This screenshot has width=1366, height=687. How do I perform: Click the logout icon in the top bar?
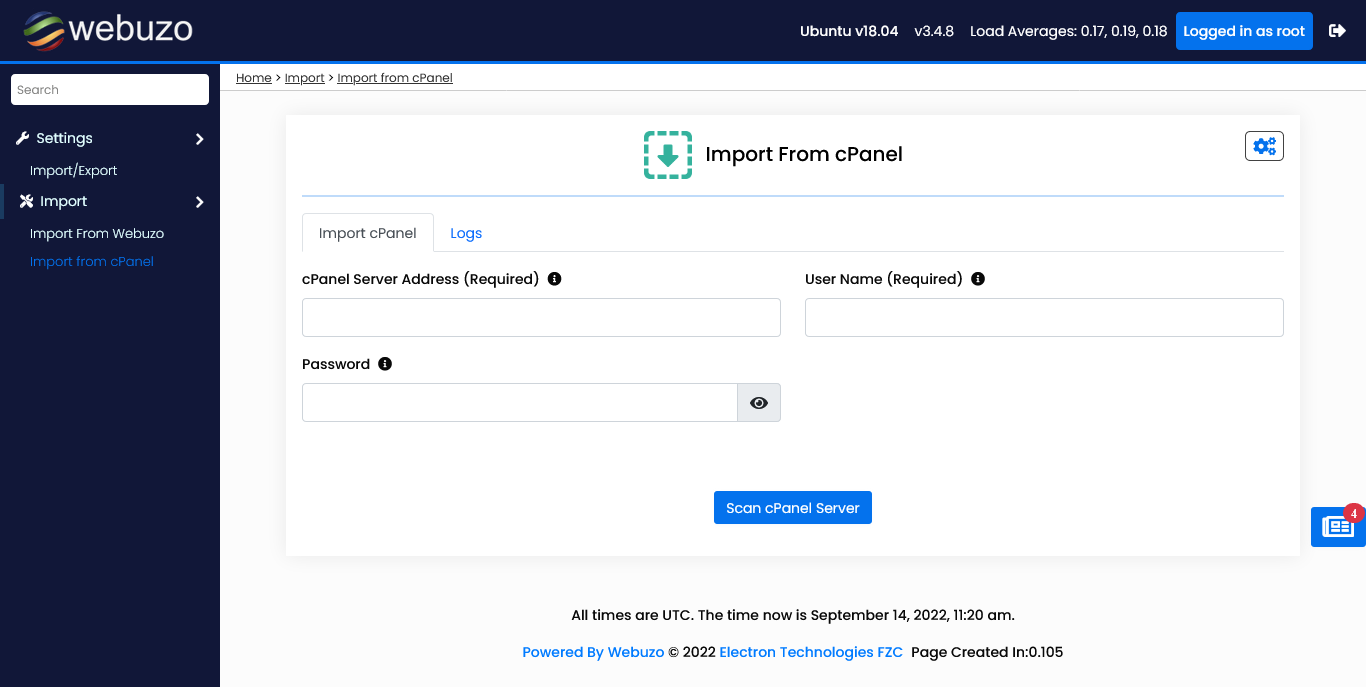click(x=1337, y=30)
